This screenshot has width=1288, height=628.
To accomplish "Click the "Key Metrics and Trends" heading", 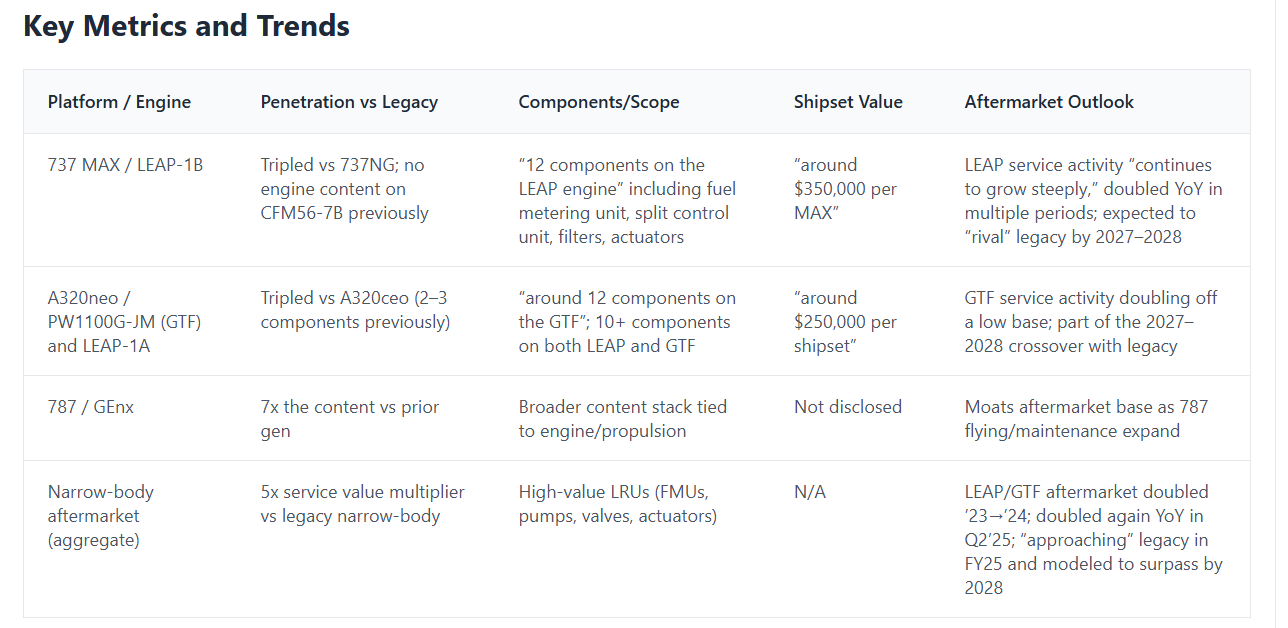I will pos(186,27).
